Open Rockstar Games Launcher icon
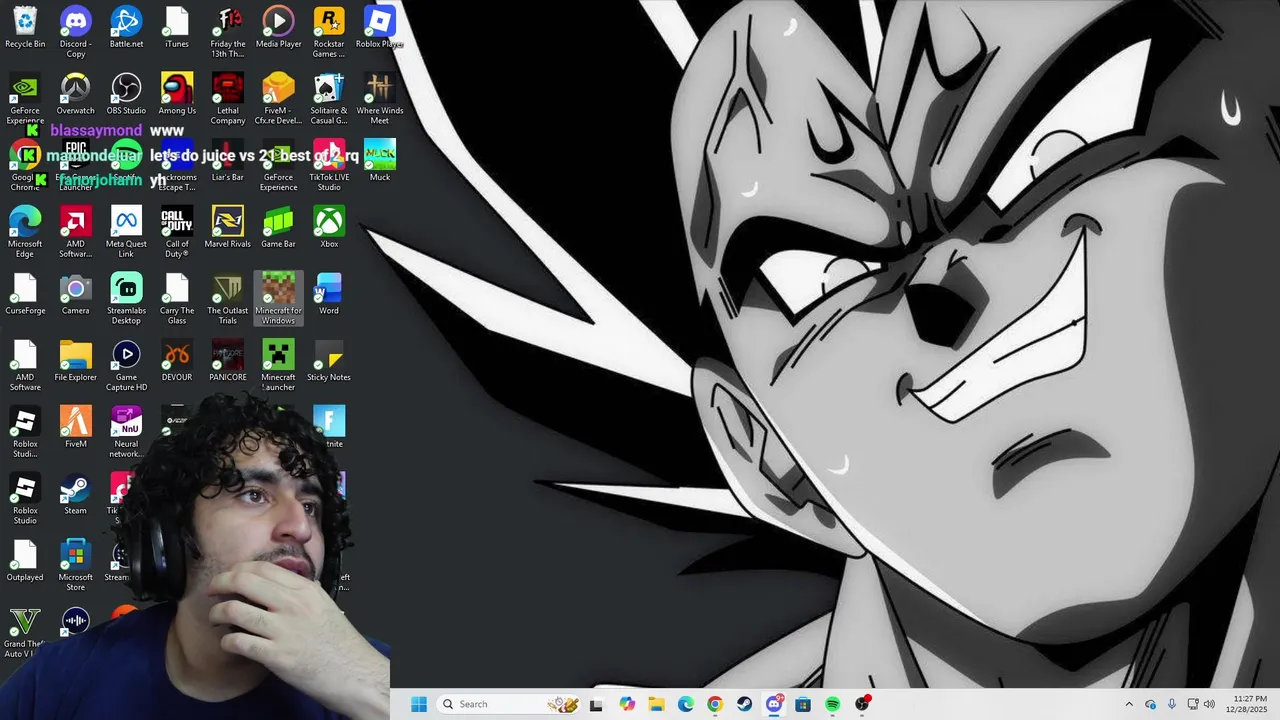The height and width of the screenshot is (720, 1280). pyautogui.click(x=329, y=32)
